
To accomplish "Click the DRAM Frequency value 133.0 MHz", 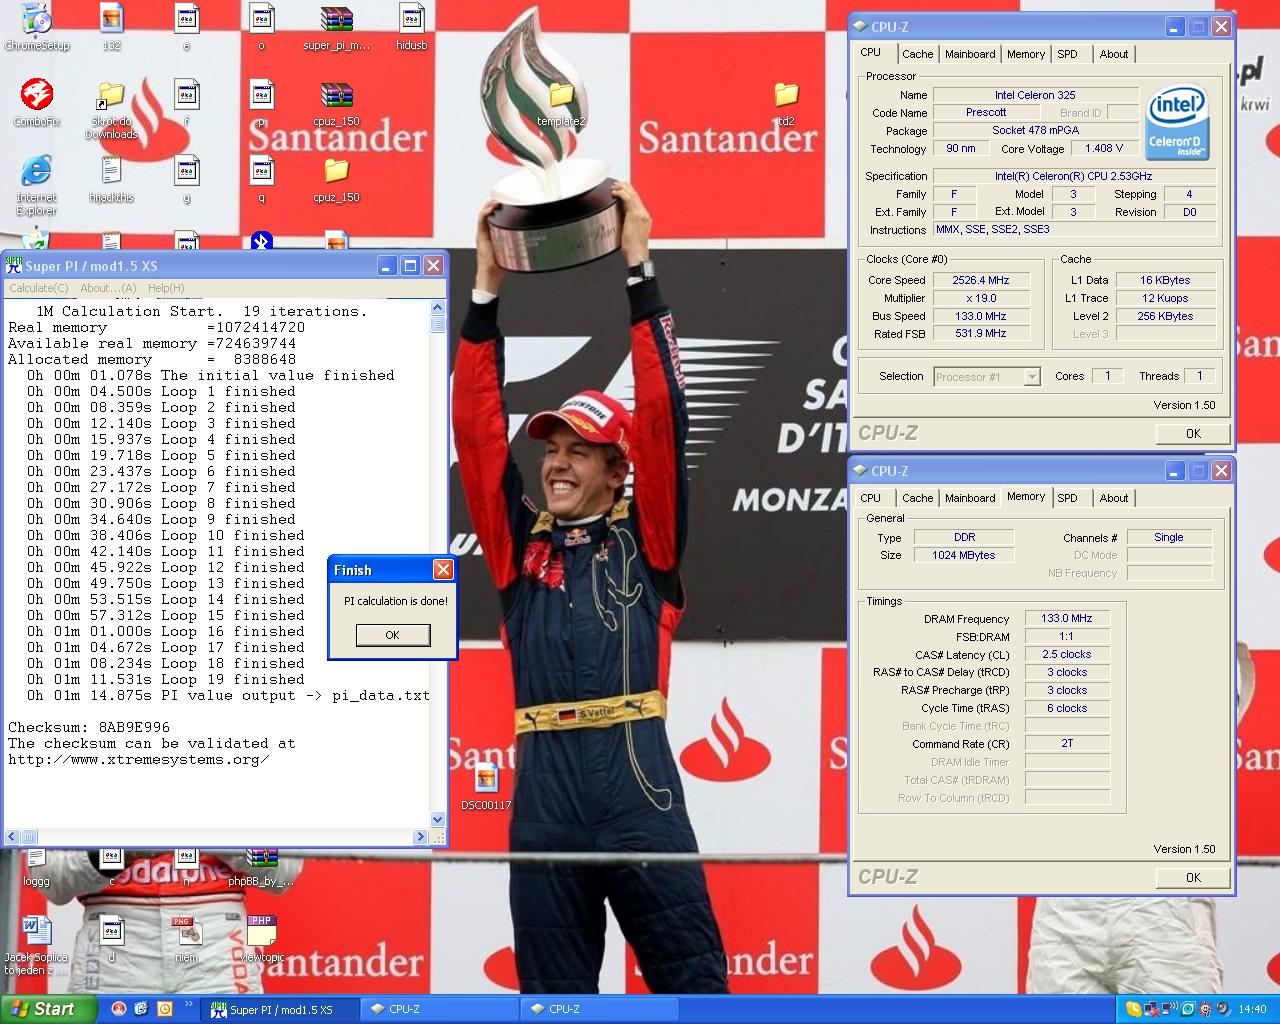I will click(1067, 618).
